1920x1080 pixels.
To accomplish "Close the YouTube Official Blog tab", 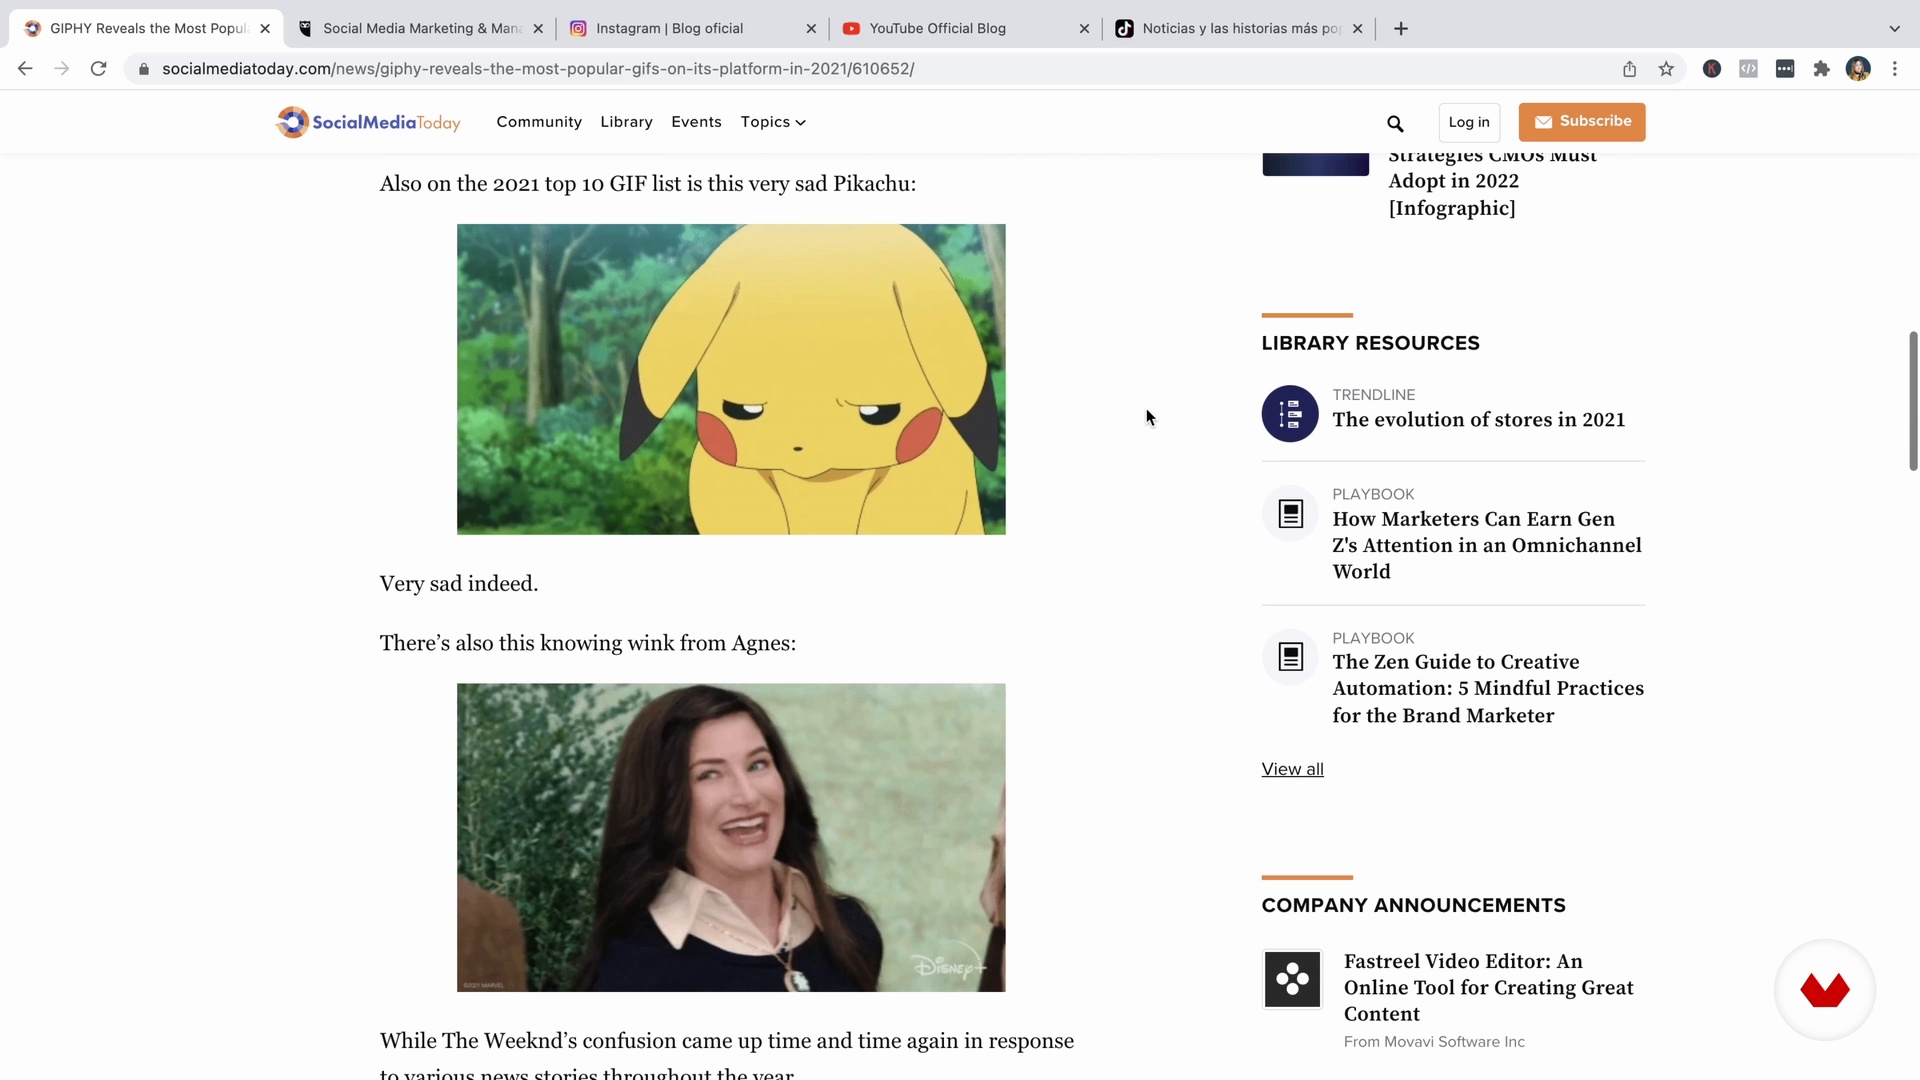I will [x=1084, y=29].
